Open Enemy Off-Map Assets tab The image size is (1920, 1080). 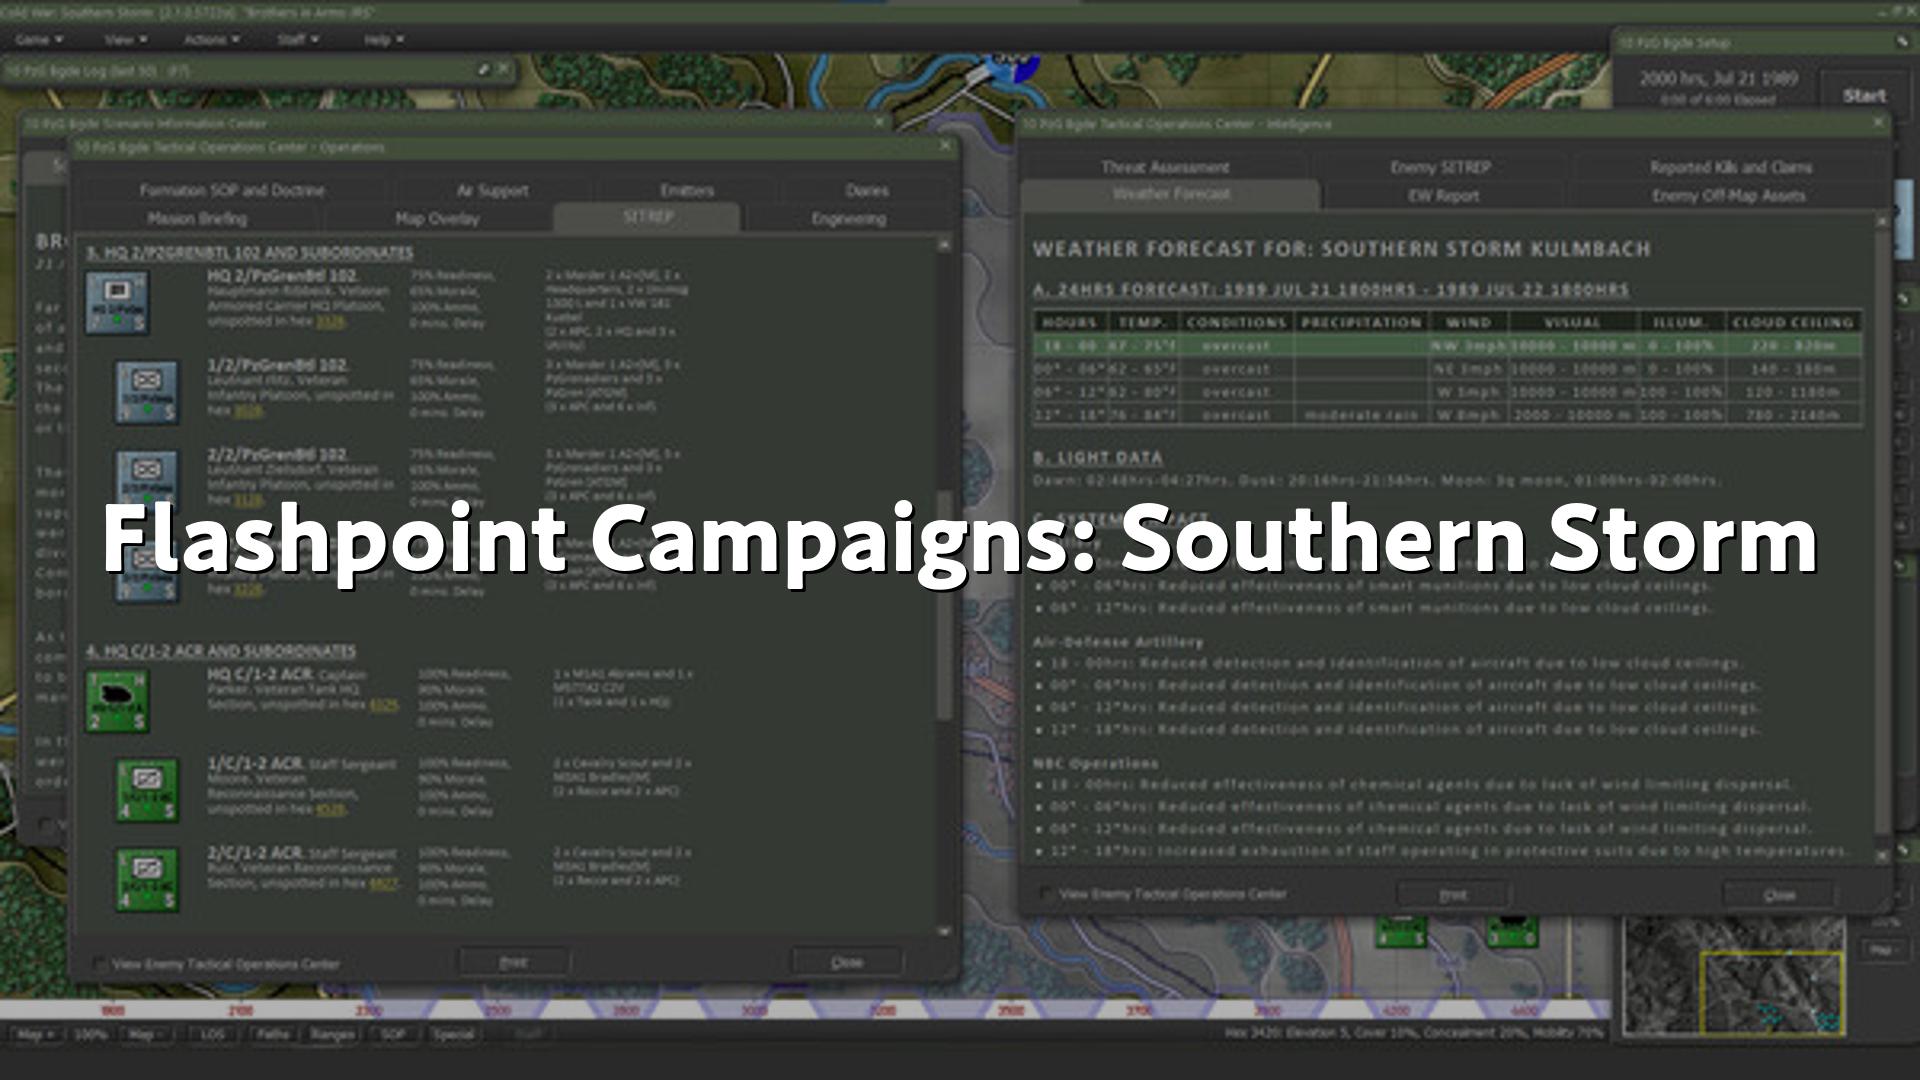click(1729, 196)
